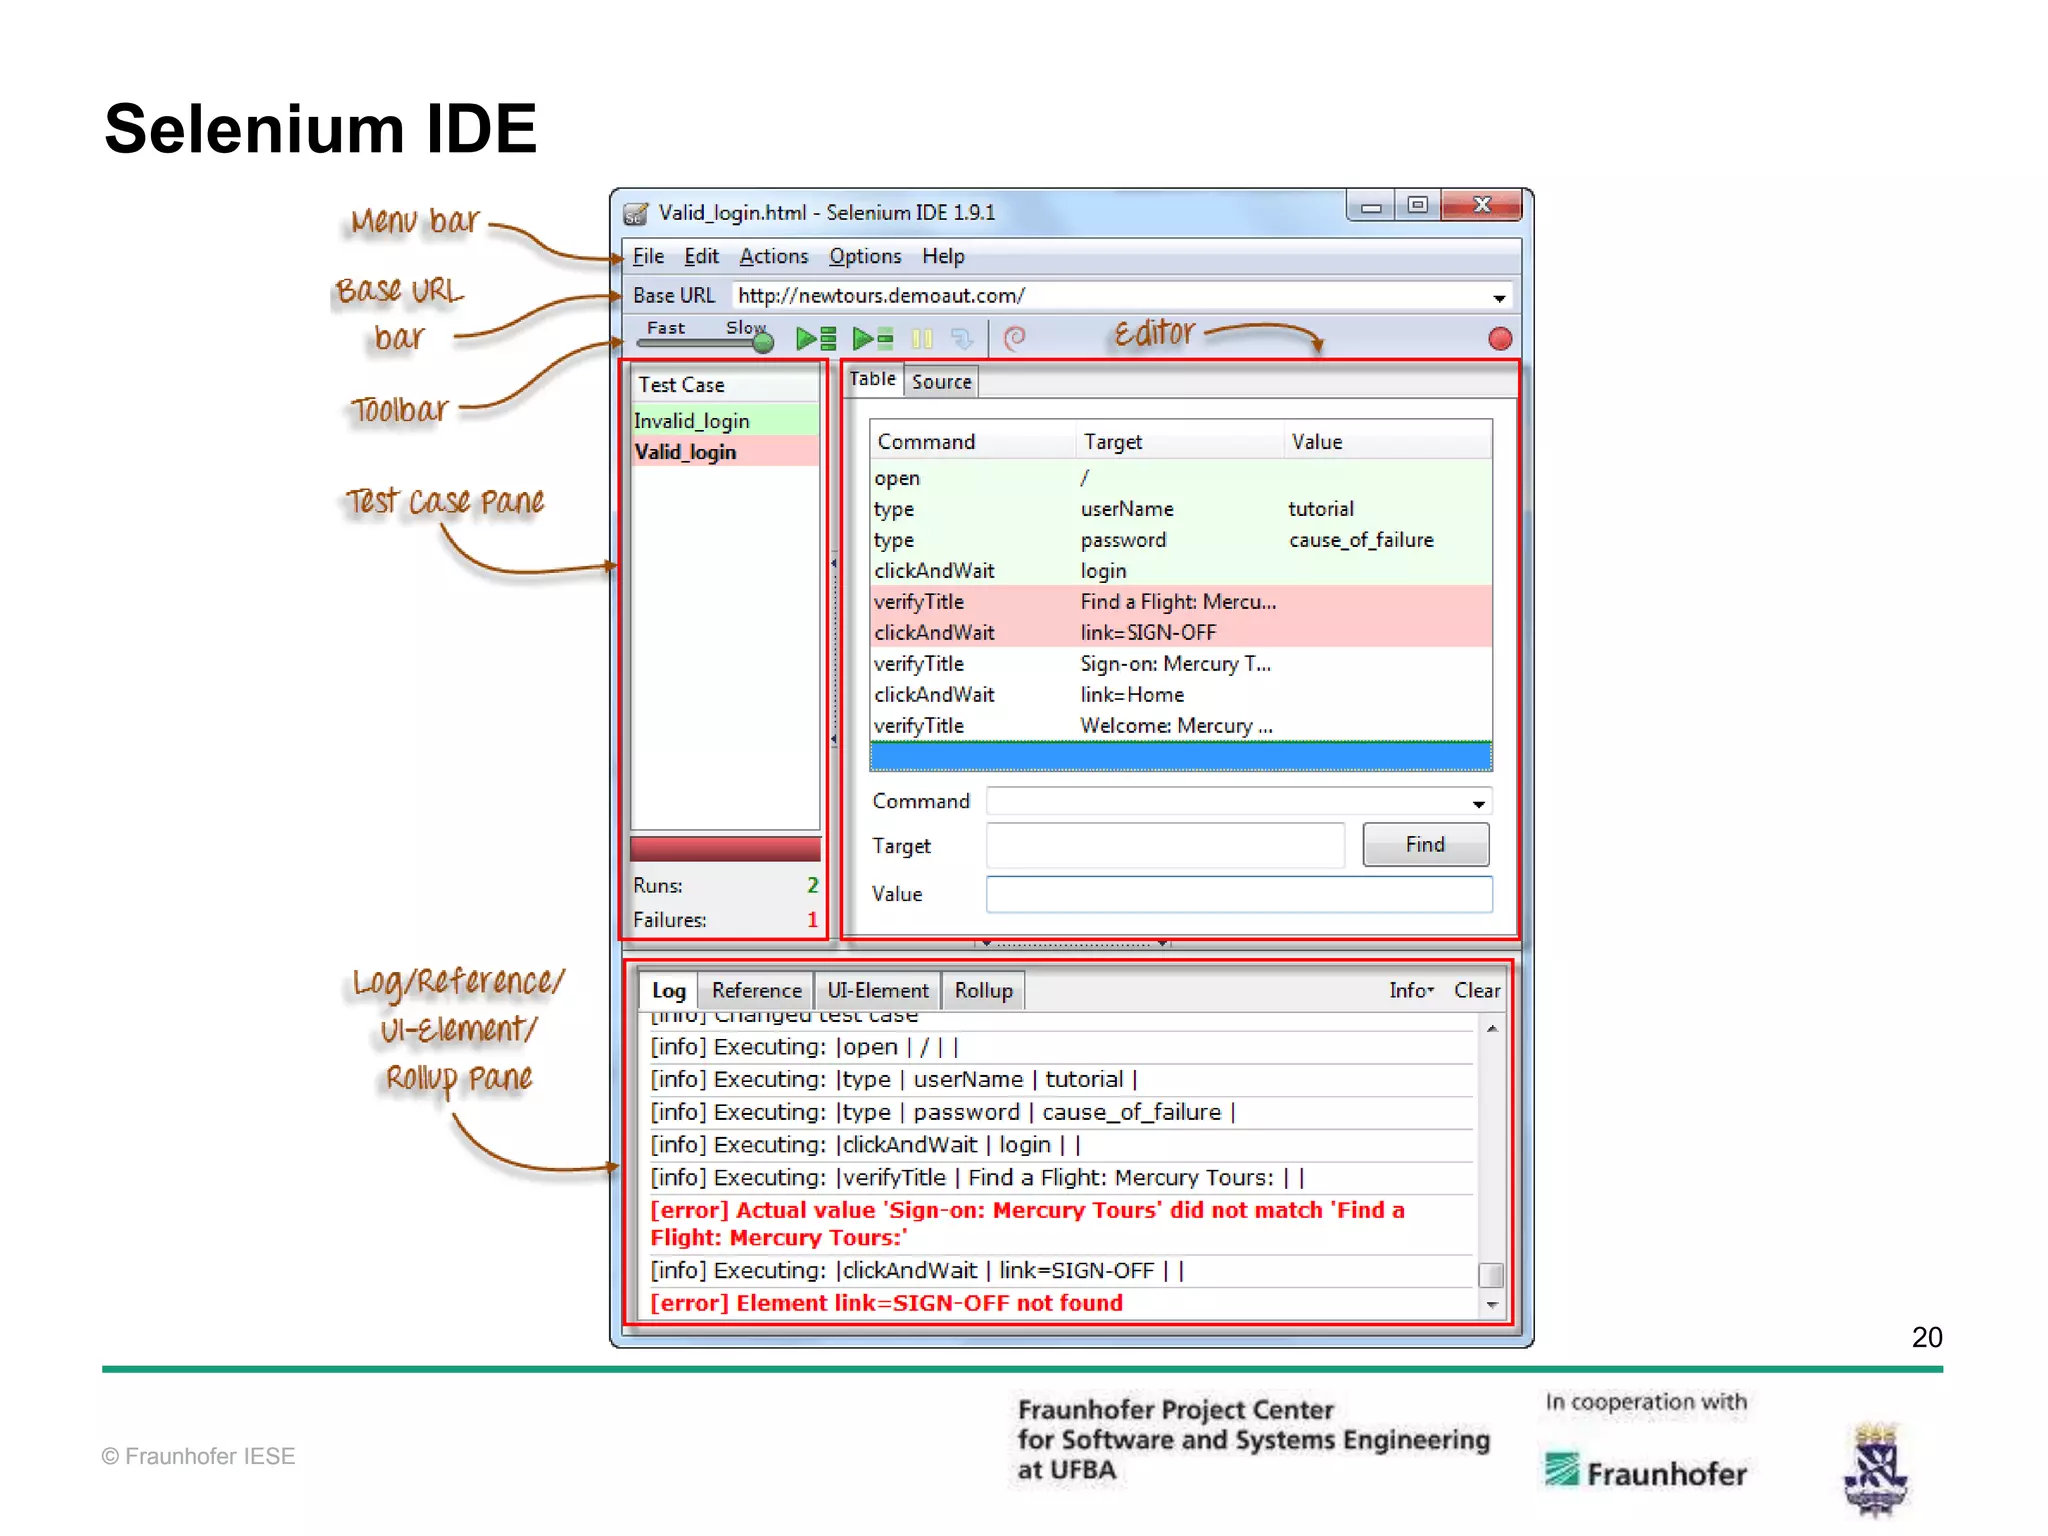The image size is (2048, 1536).
Task: Collapse the log pane splitter handle
Action: pyautogui.click(x=1074, y=942)
